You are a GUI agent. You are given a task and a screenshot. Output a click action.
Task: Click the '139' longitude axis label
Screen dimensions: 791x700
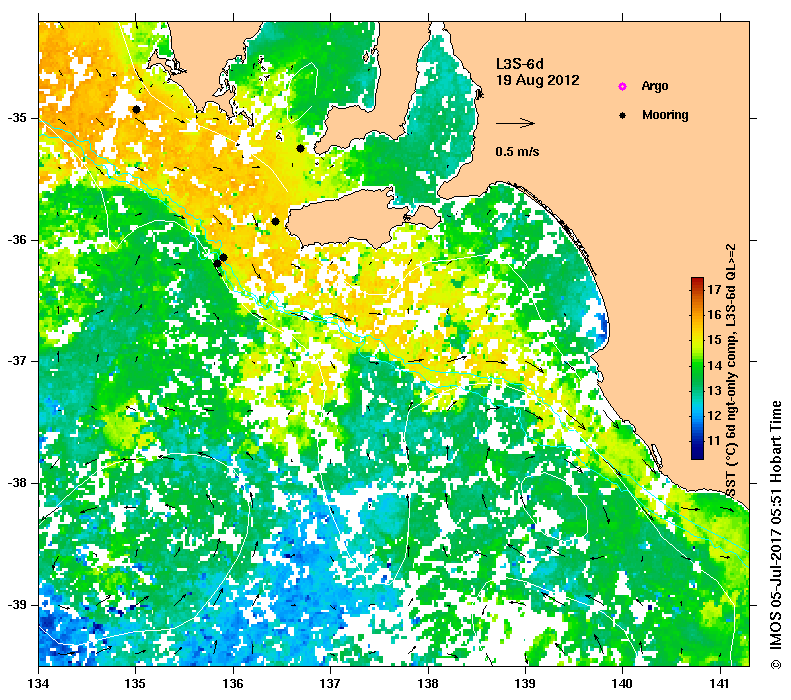coord(526,684)
